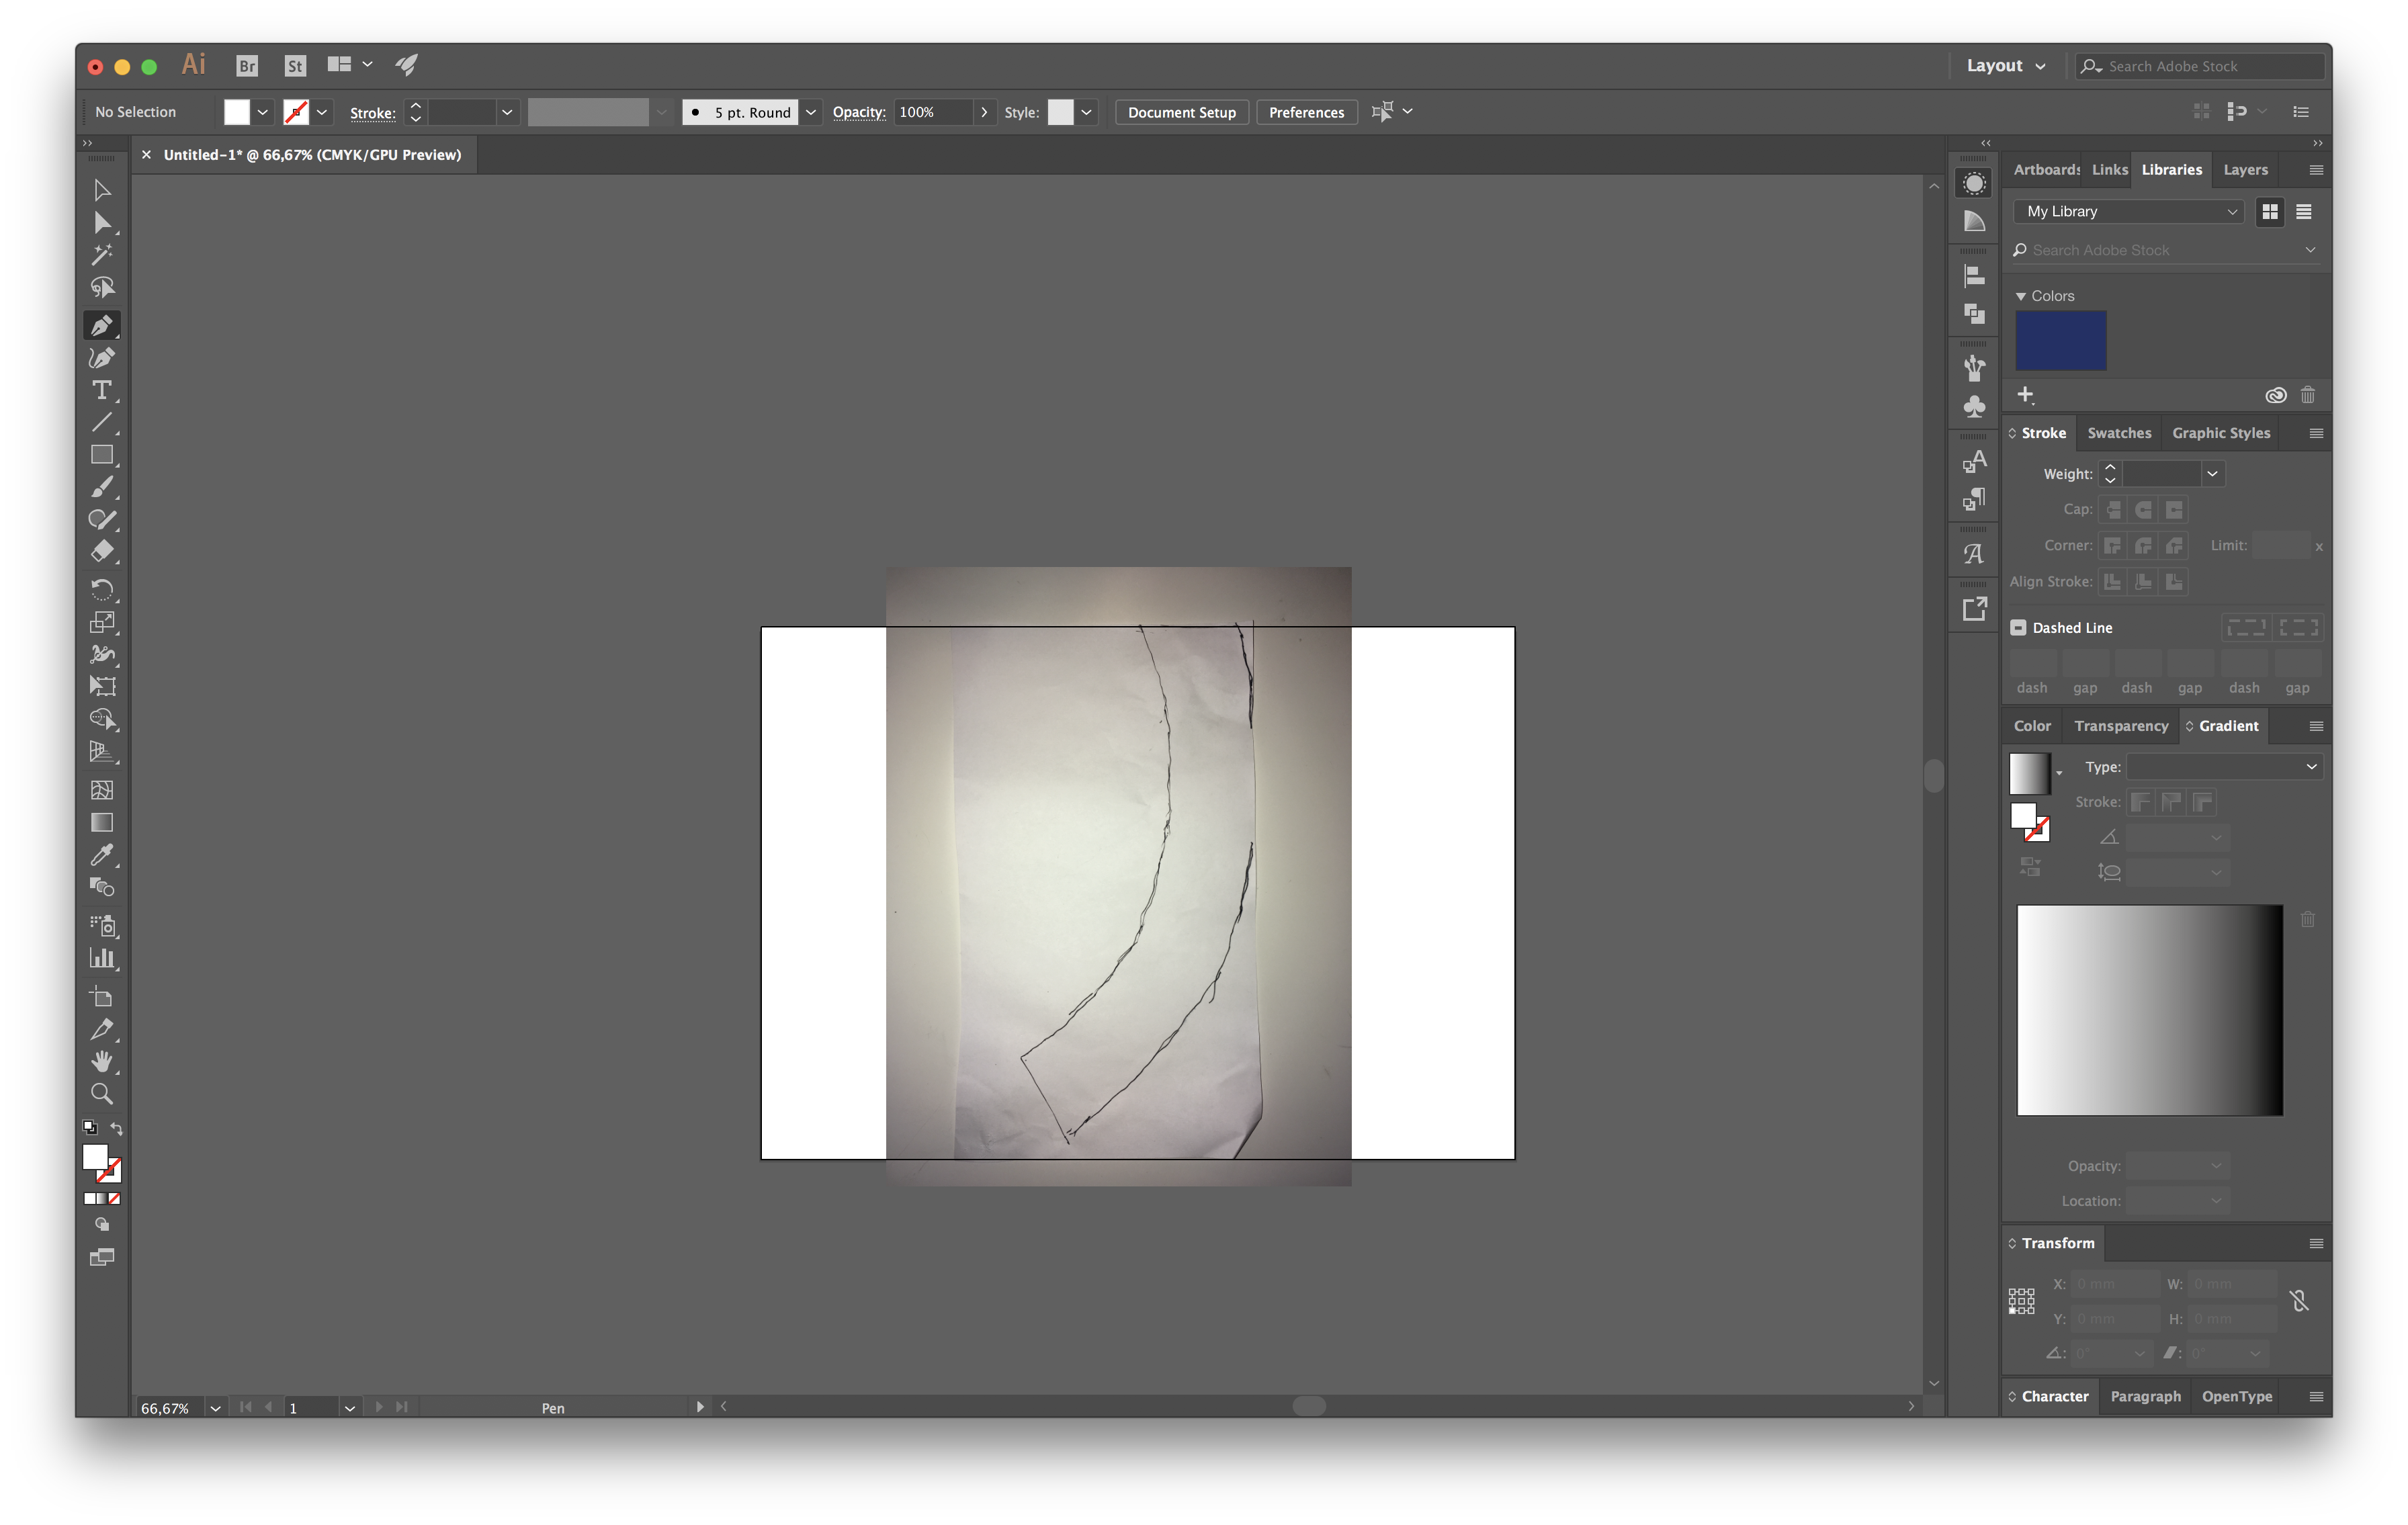Switch library to list view
Screen dimensions: 2408x1525
[2303, 211]
